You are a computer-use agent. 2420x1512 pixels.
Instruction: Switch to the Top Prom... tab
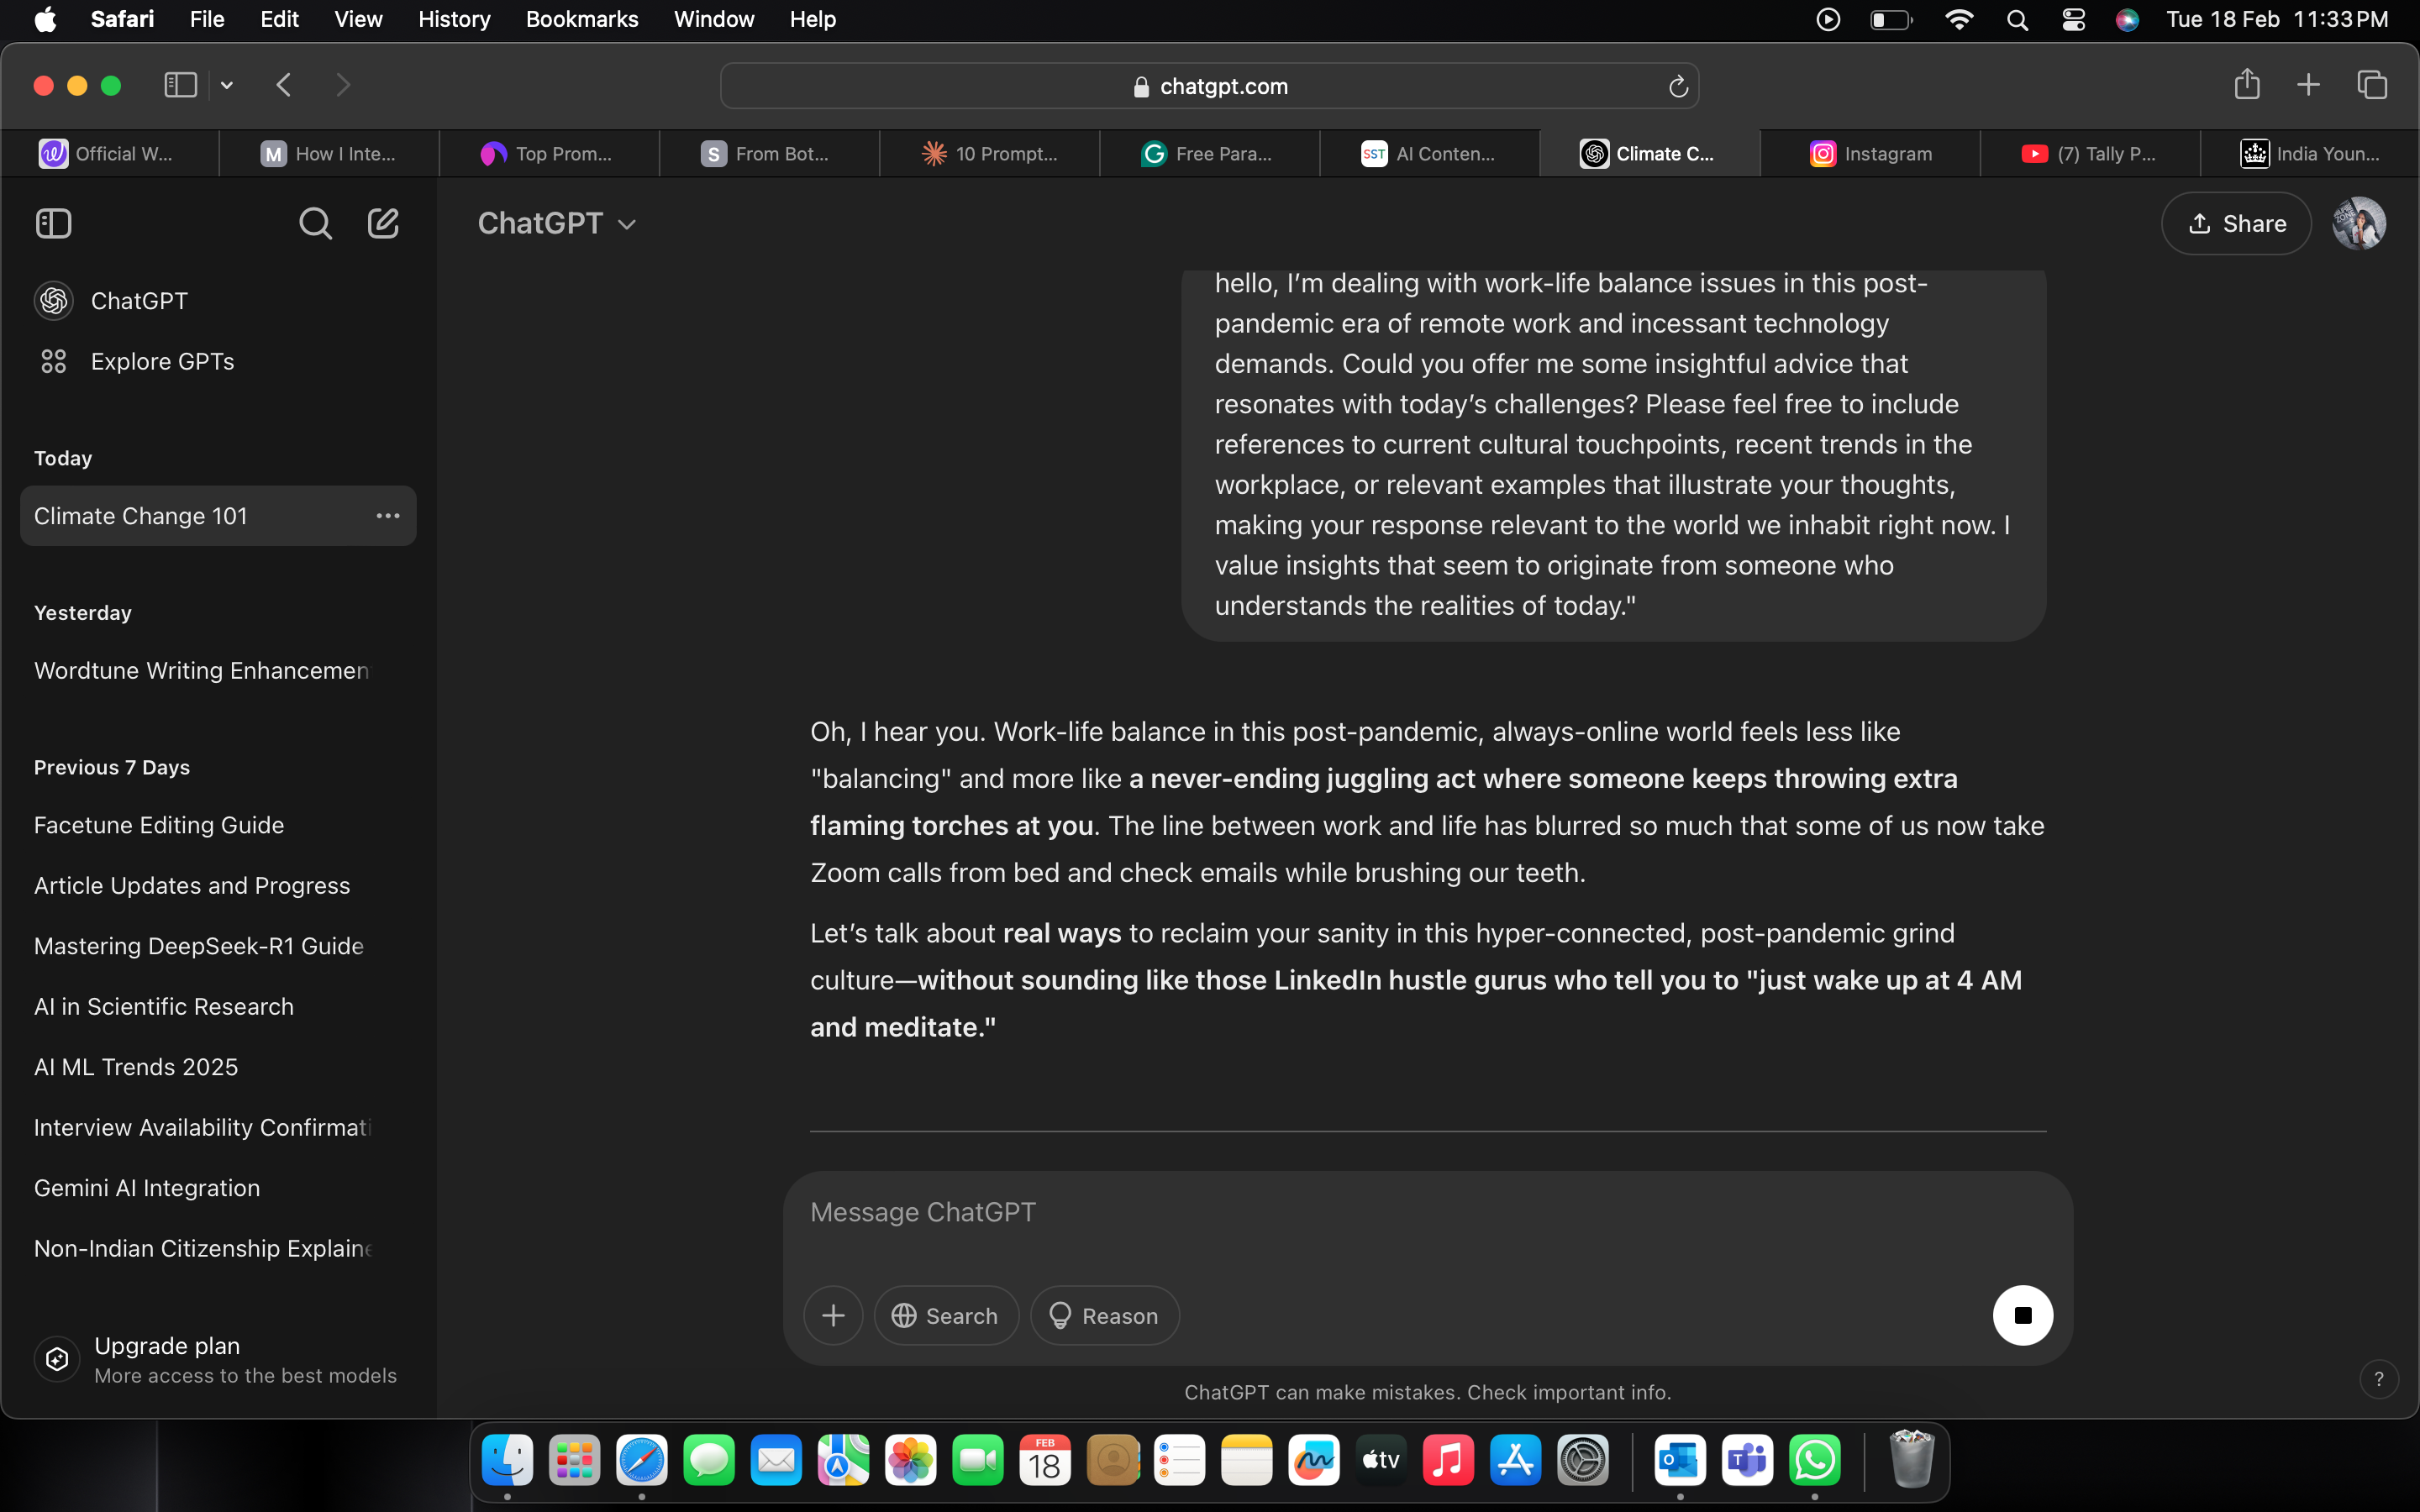tap(549, 153)
